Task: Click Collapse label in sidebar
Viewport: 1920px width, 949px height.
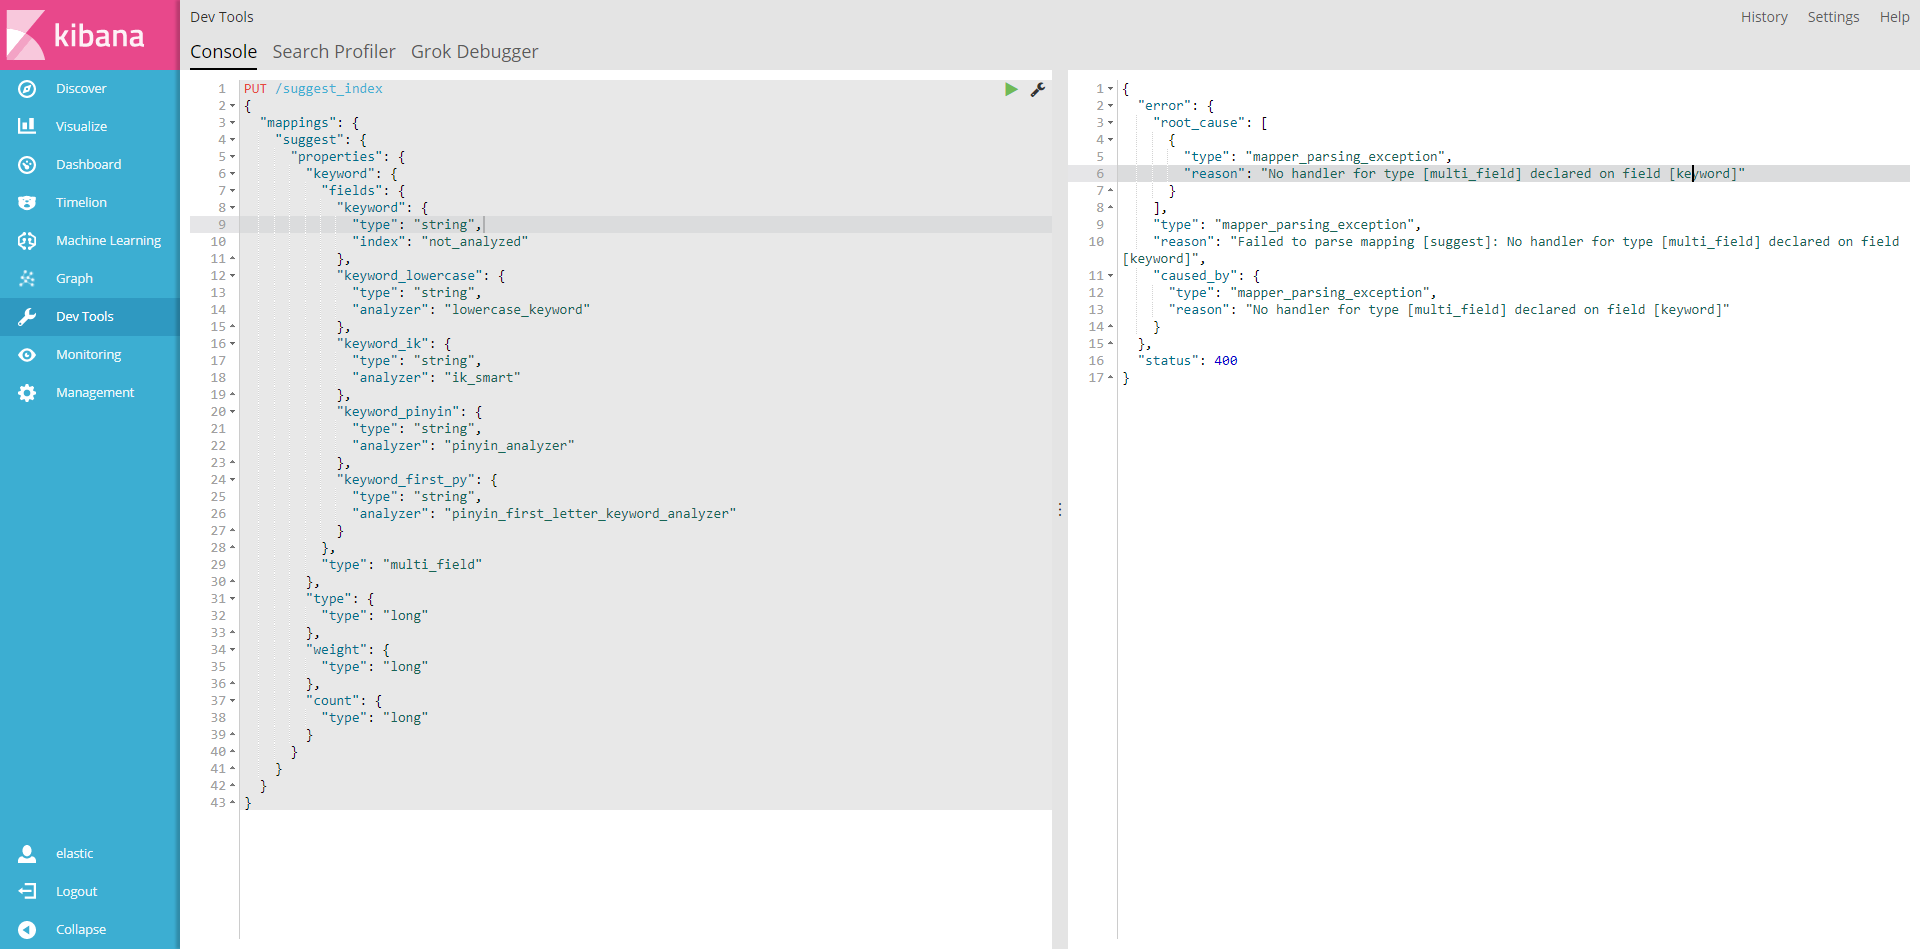Action: click(81, 930)
